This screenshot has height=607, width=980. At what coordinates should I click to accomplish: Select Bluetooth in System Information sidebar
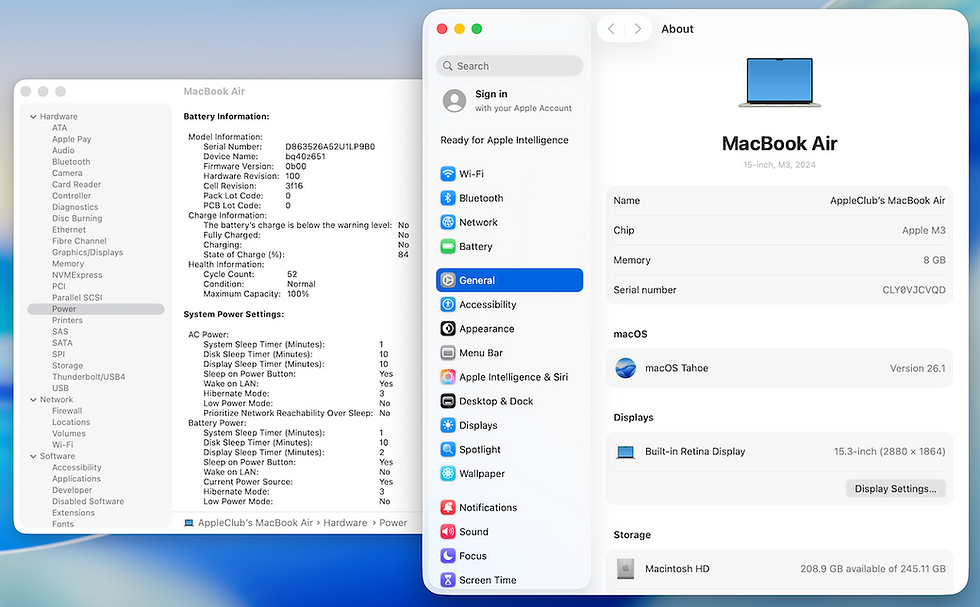point(71,162)
